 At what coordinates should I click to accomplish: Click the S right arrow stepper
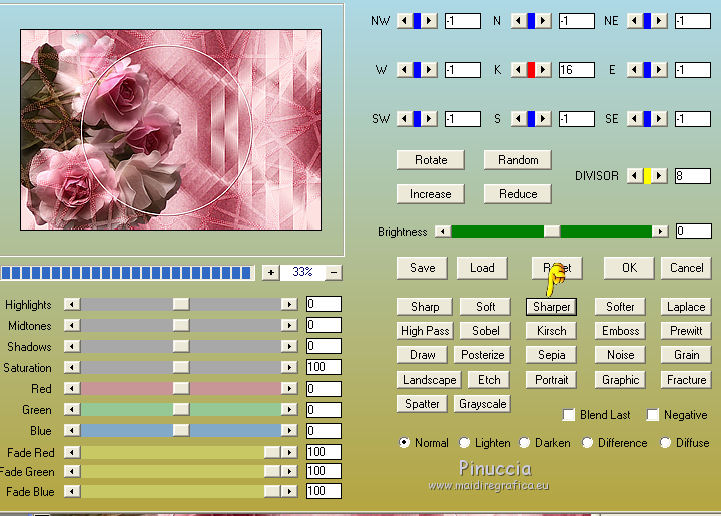click(543, 119)
